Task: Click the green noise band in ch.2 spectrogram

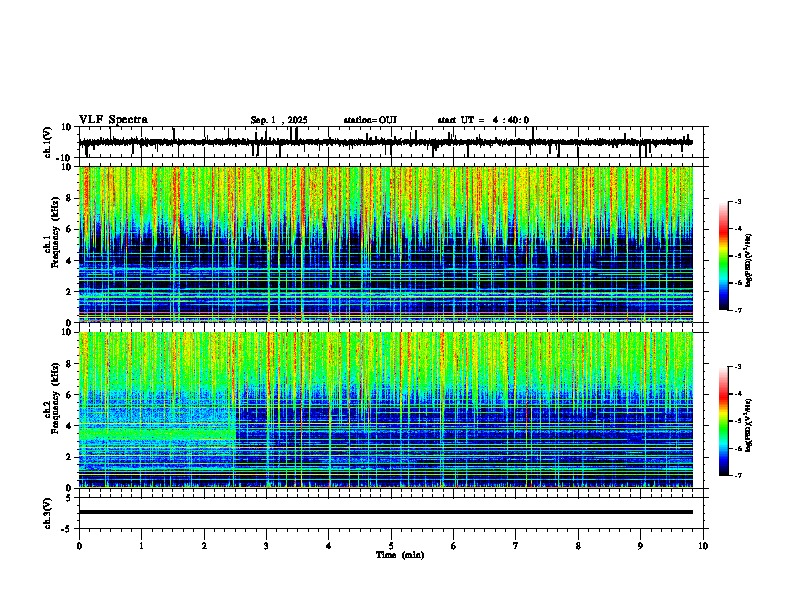Action: click(x=157, y=434)
